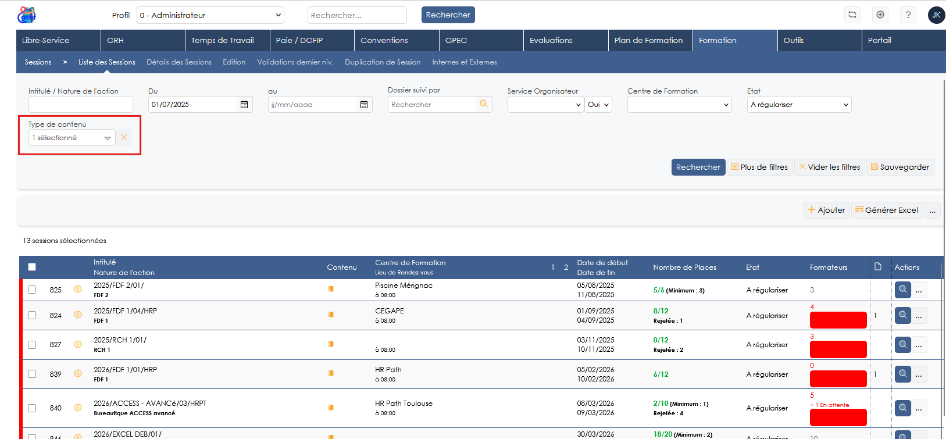Click Vider les filtres button

click(829, 168)
